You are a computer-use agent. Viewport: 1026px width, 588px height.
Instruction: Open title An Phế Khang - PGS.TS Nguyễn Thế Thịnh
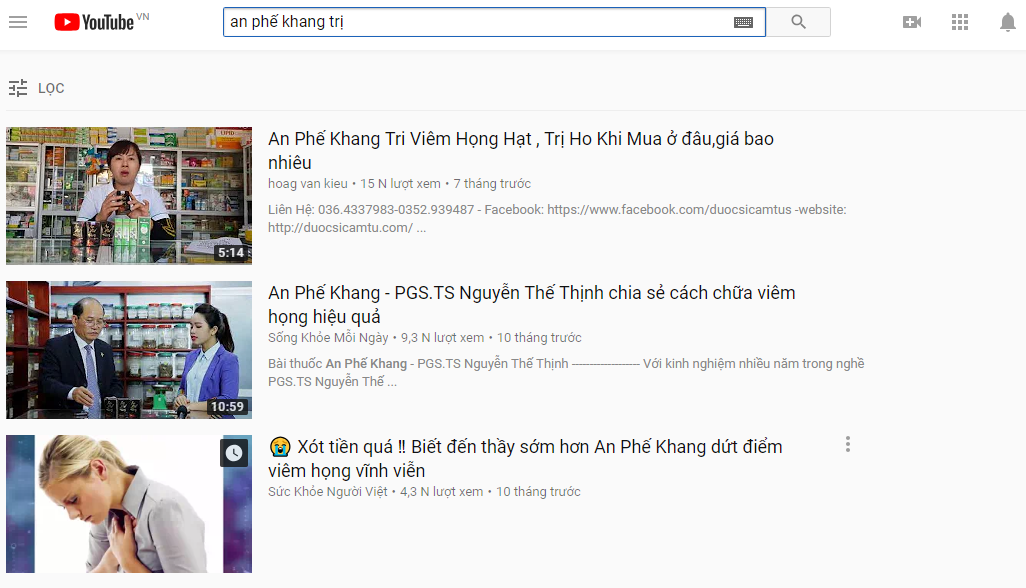[531, 304]
